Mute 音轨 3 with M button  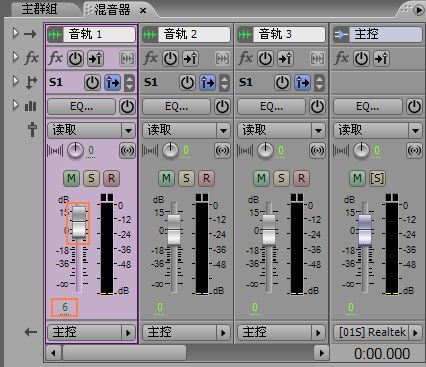coord(261,178)
